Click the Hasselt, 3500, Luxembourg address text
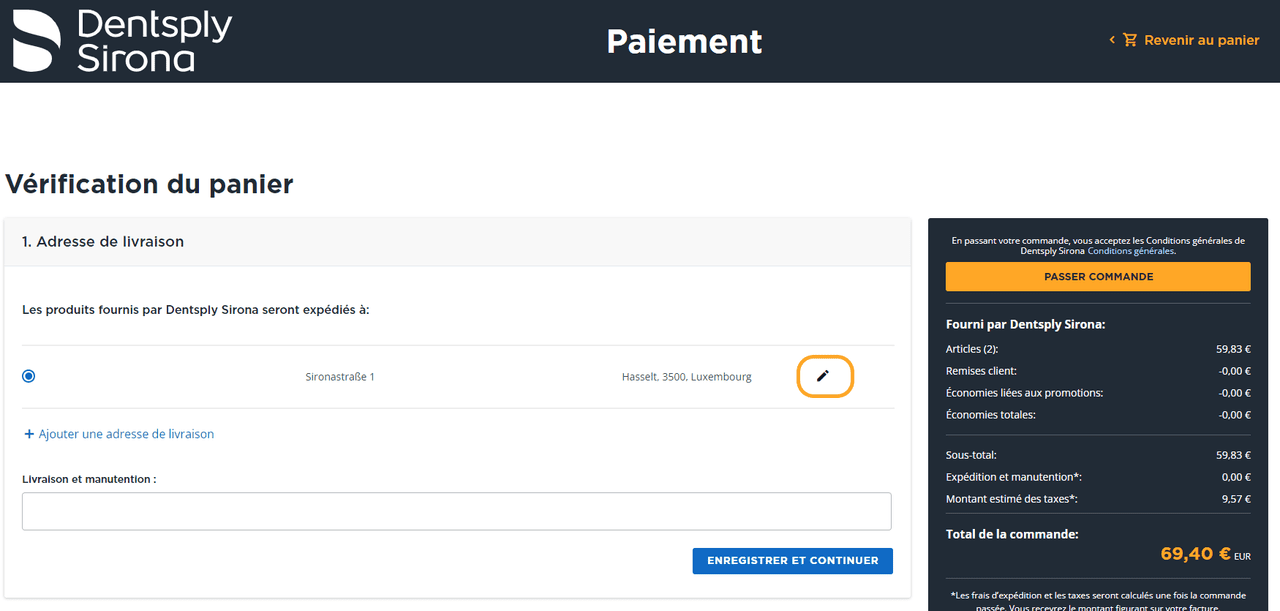Screen dimensions: 1280x611 [686, 377]
